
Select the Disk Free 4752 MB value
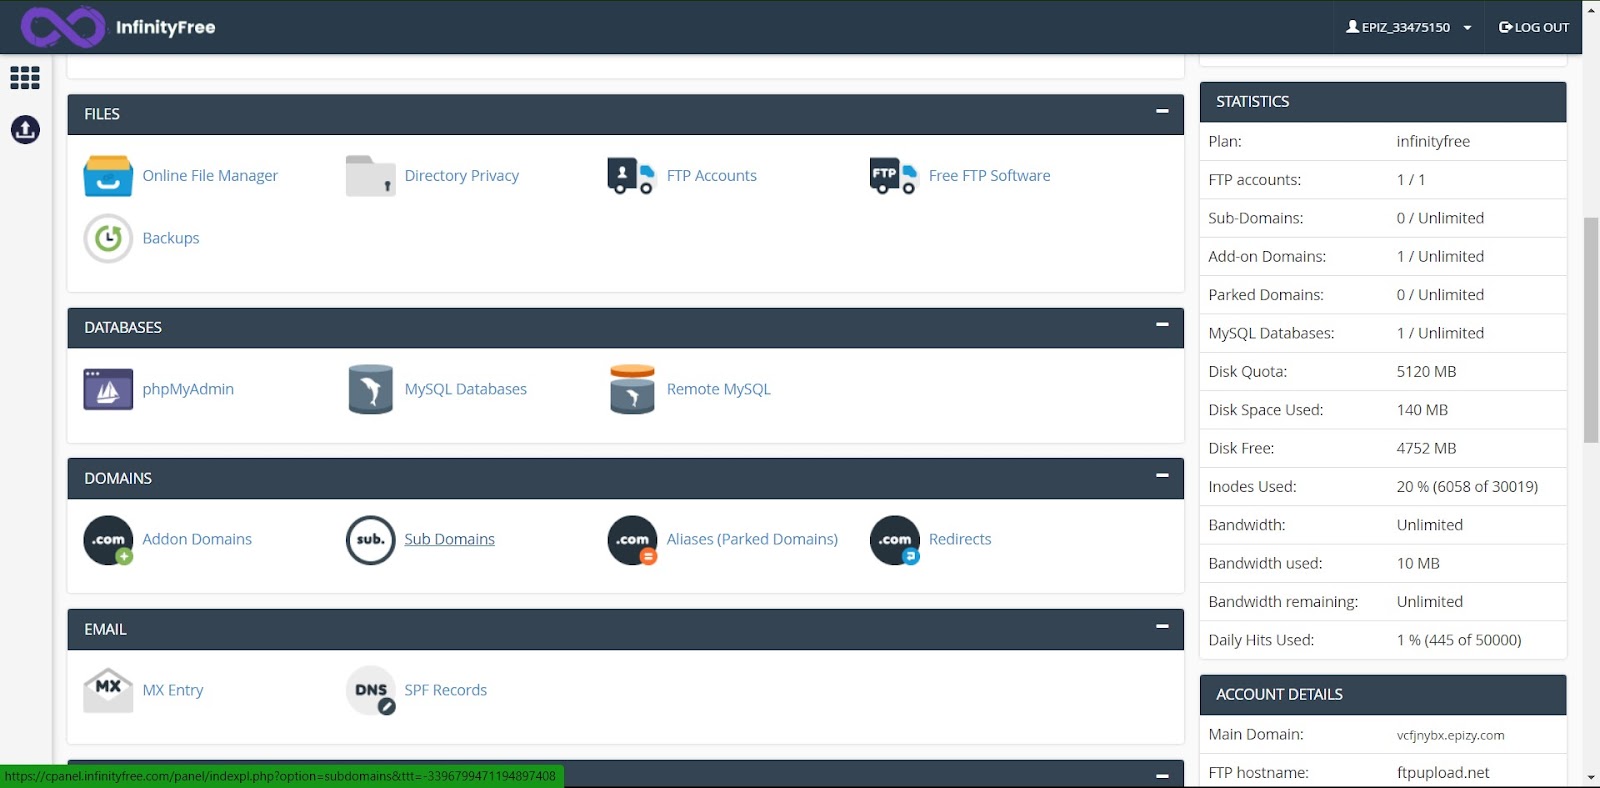click(1426, 449)
